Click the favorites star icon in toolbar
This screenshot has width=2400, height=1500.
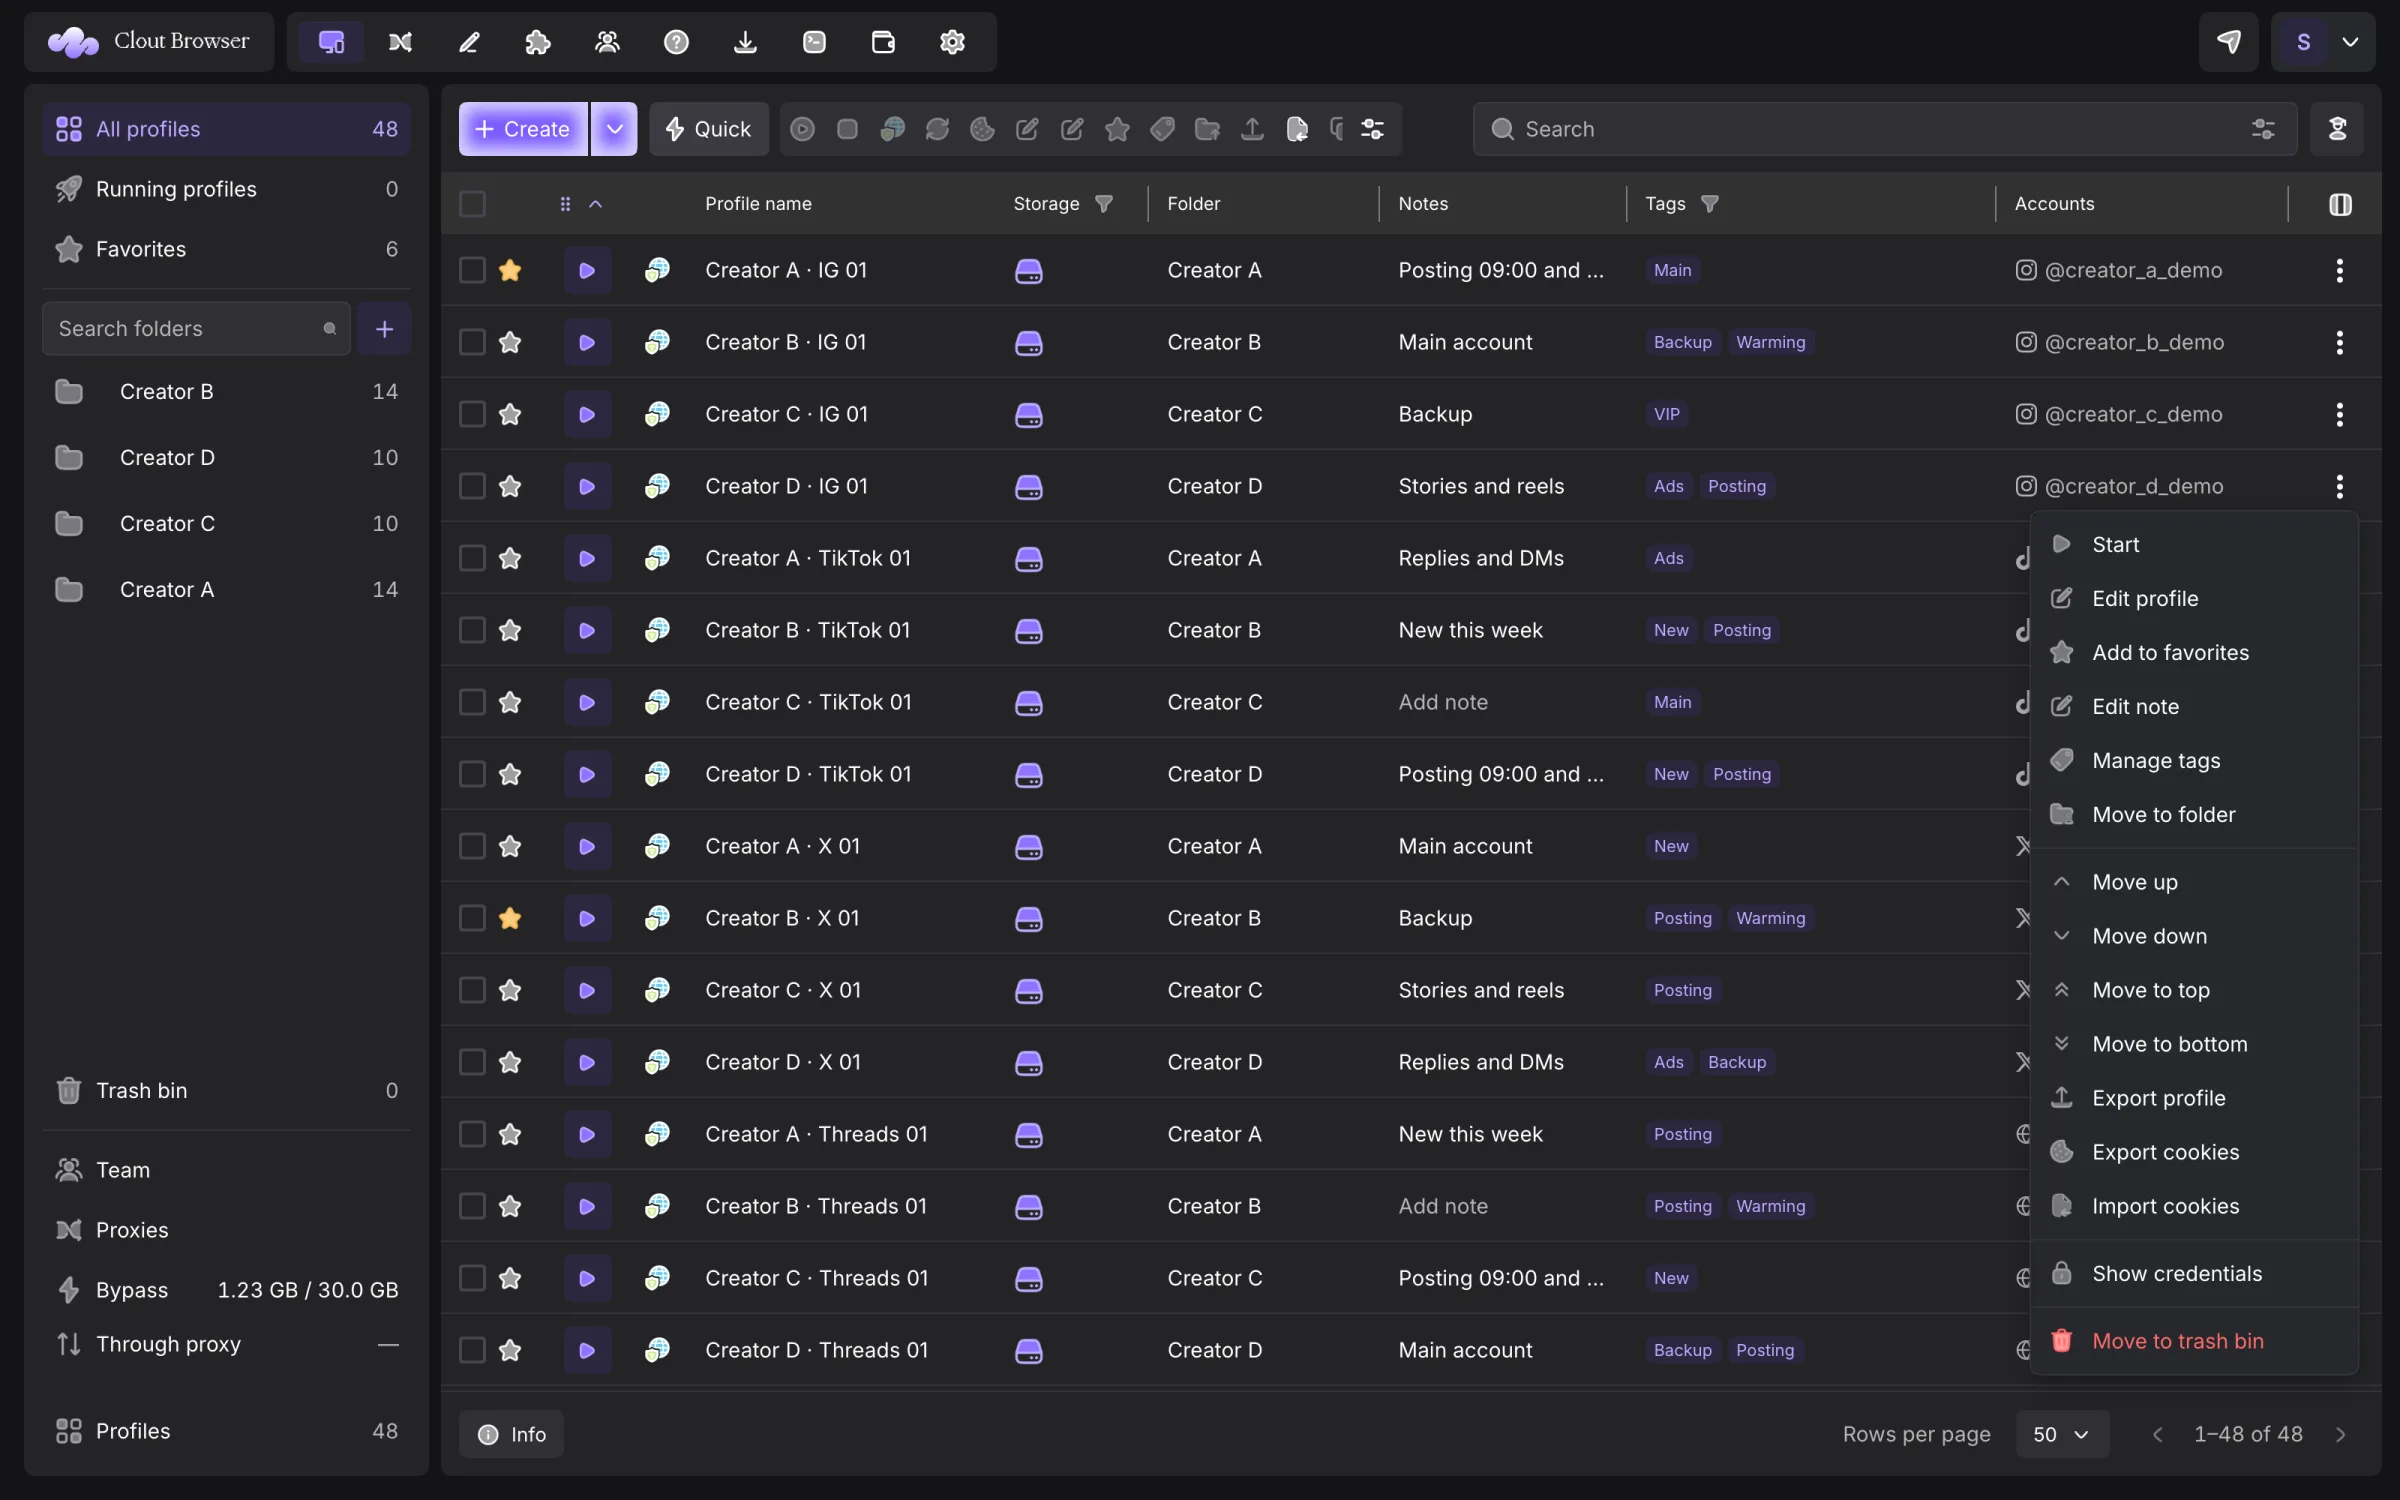point(1117,129)
